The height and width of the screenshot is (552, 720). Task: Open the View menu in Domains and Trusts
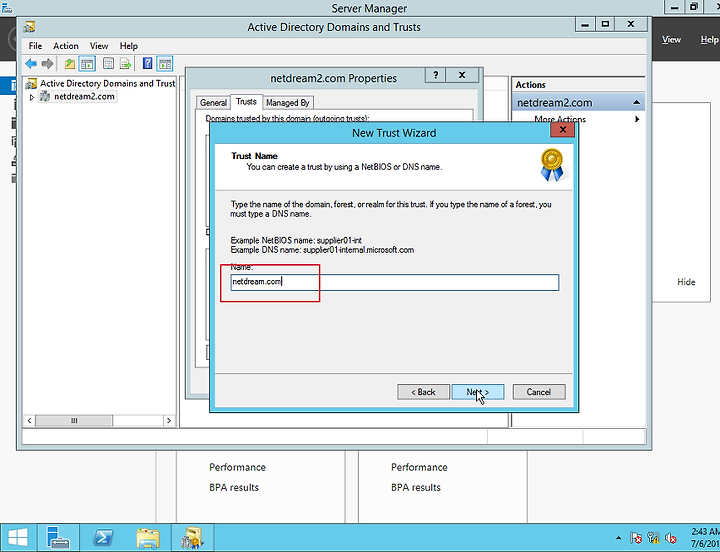(99, 46)
